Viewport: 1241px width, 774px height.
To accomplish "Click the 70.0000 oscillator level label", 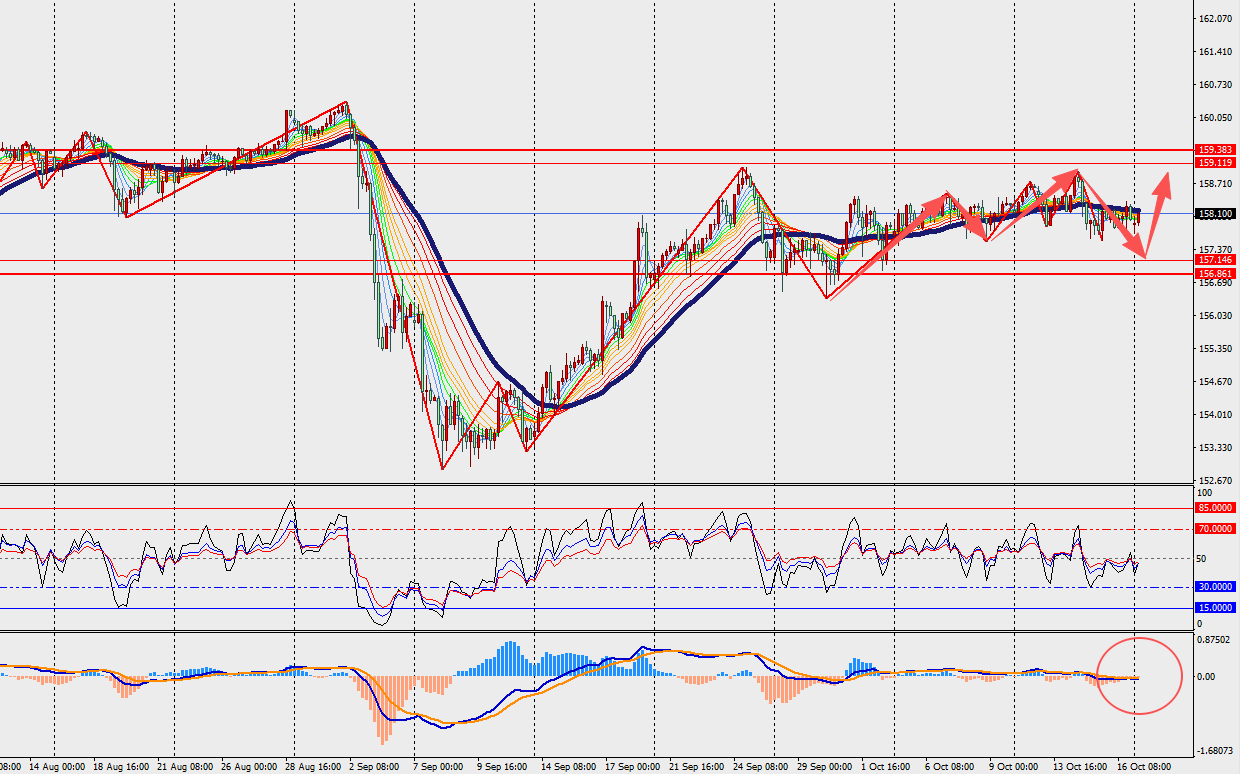I will (1216, 529).
